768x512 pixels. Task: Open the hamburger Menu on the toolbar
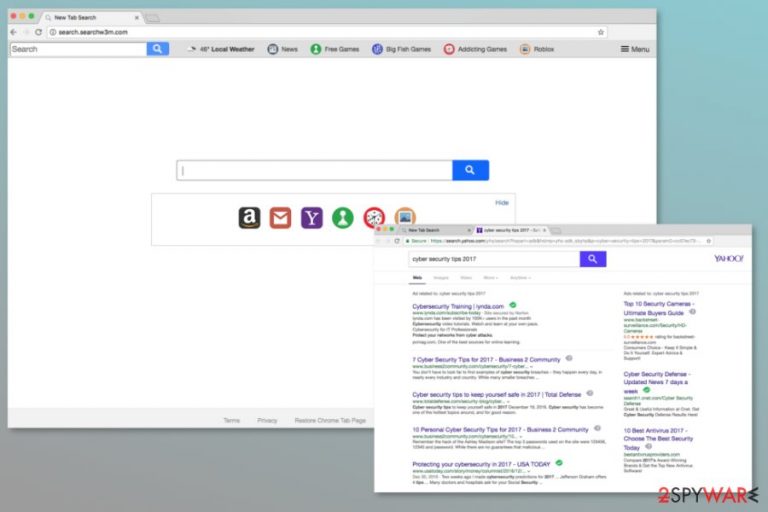pos(635,49)
